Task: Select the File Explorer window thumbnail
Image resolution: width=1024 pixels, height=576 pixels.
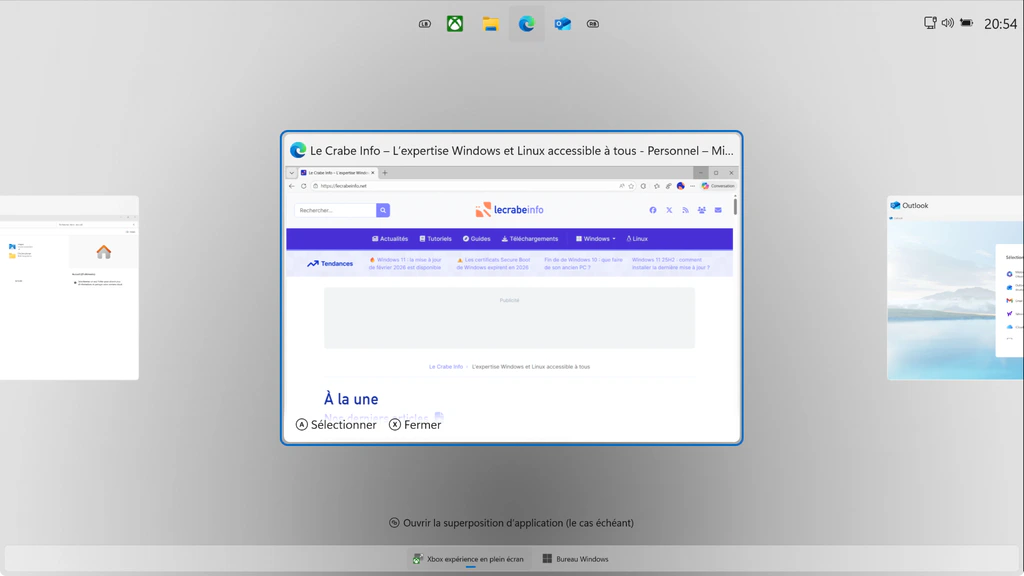Action: (69, 288)
